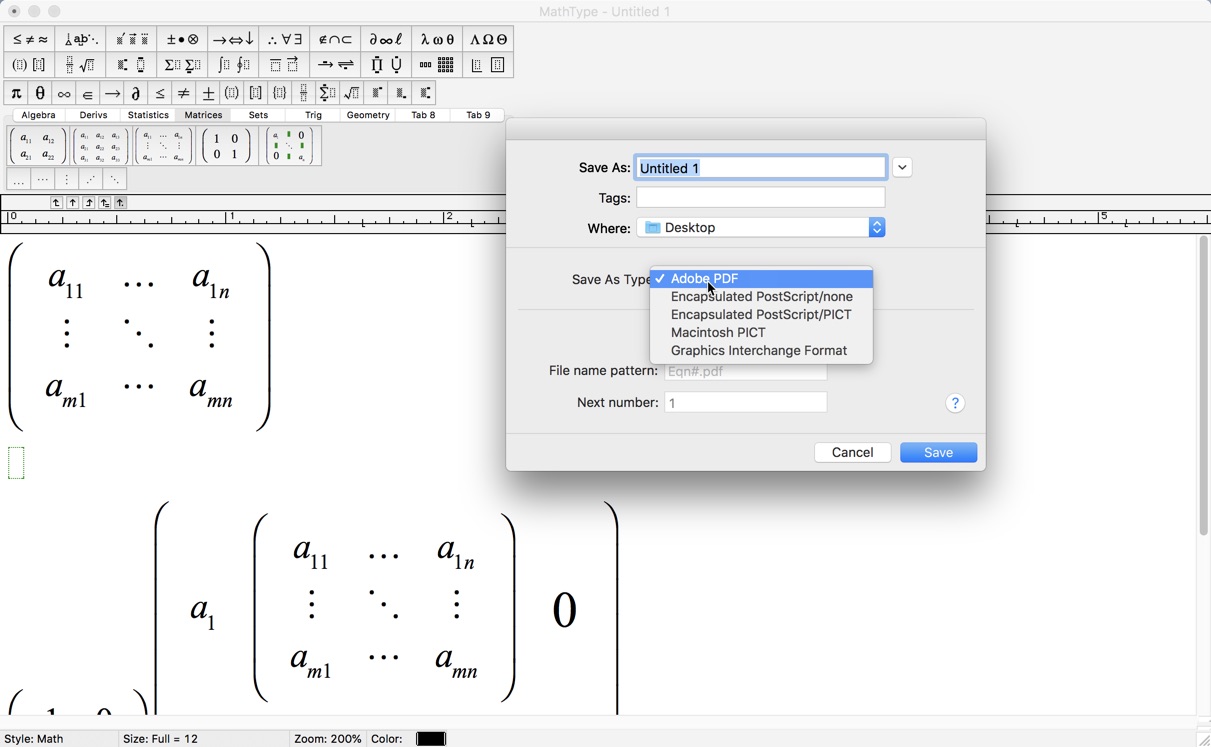This screenshot has height=747, width=1211.
Task: Select Macintosh PICT in the format dropdown
Action: (717, 332)
